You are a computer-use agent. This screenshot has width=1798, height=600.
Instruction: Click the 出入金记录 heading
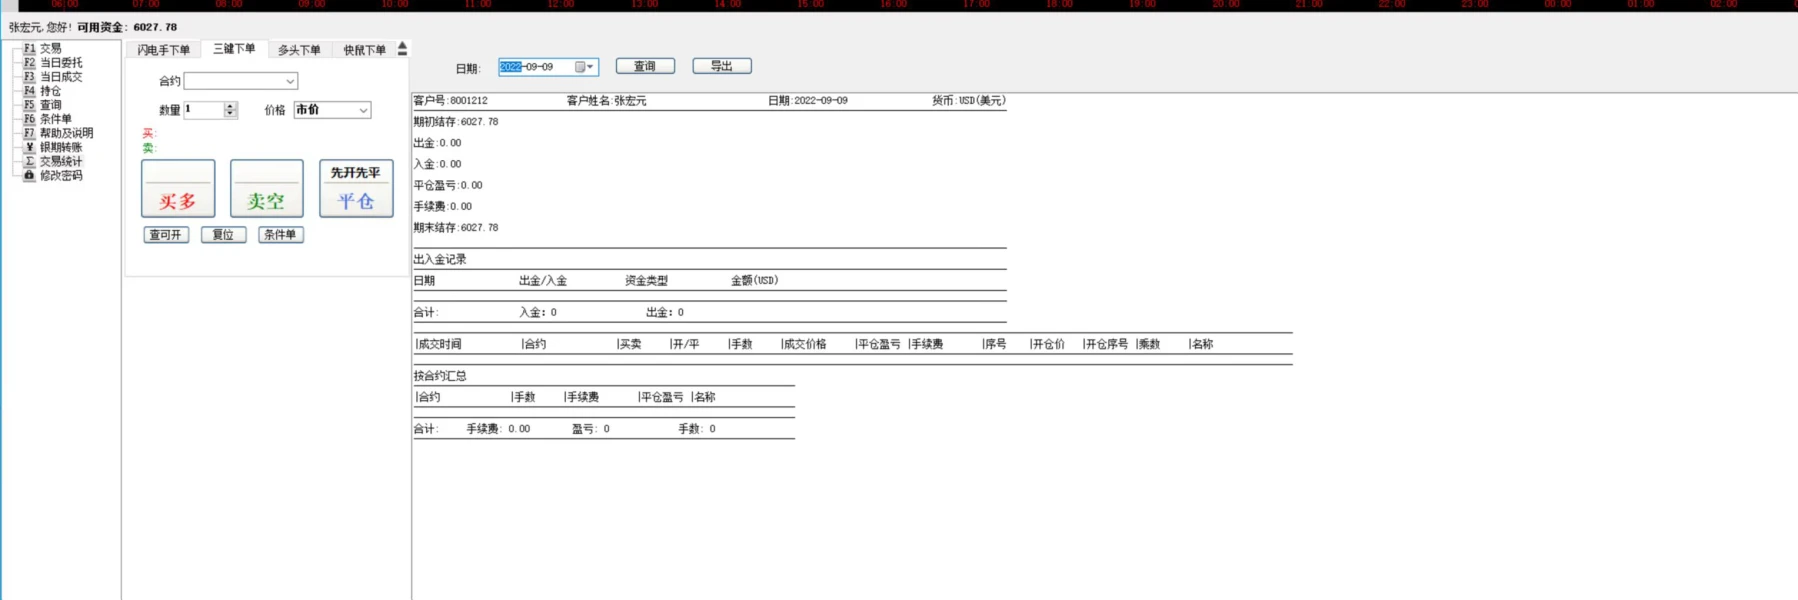pyautogui.click(x=440, y=259)
